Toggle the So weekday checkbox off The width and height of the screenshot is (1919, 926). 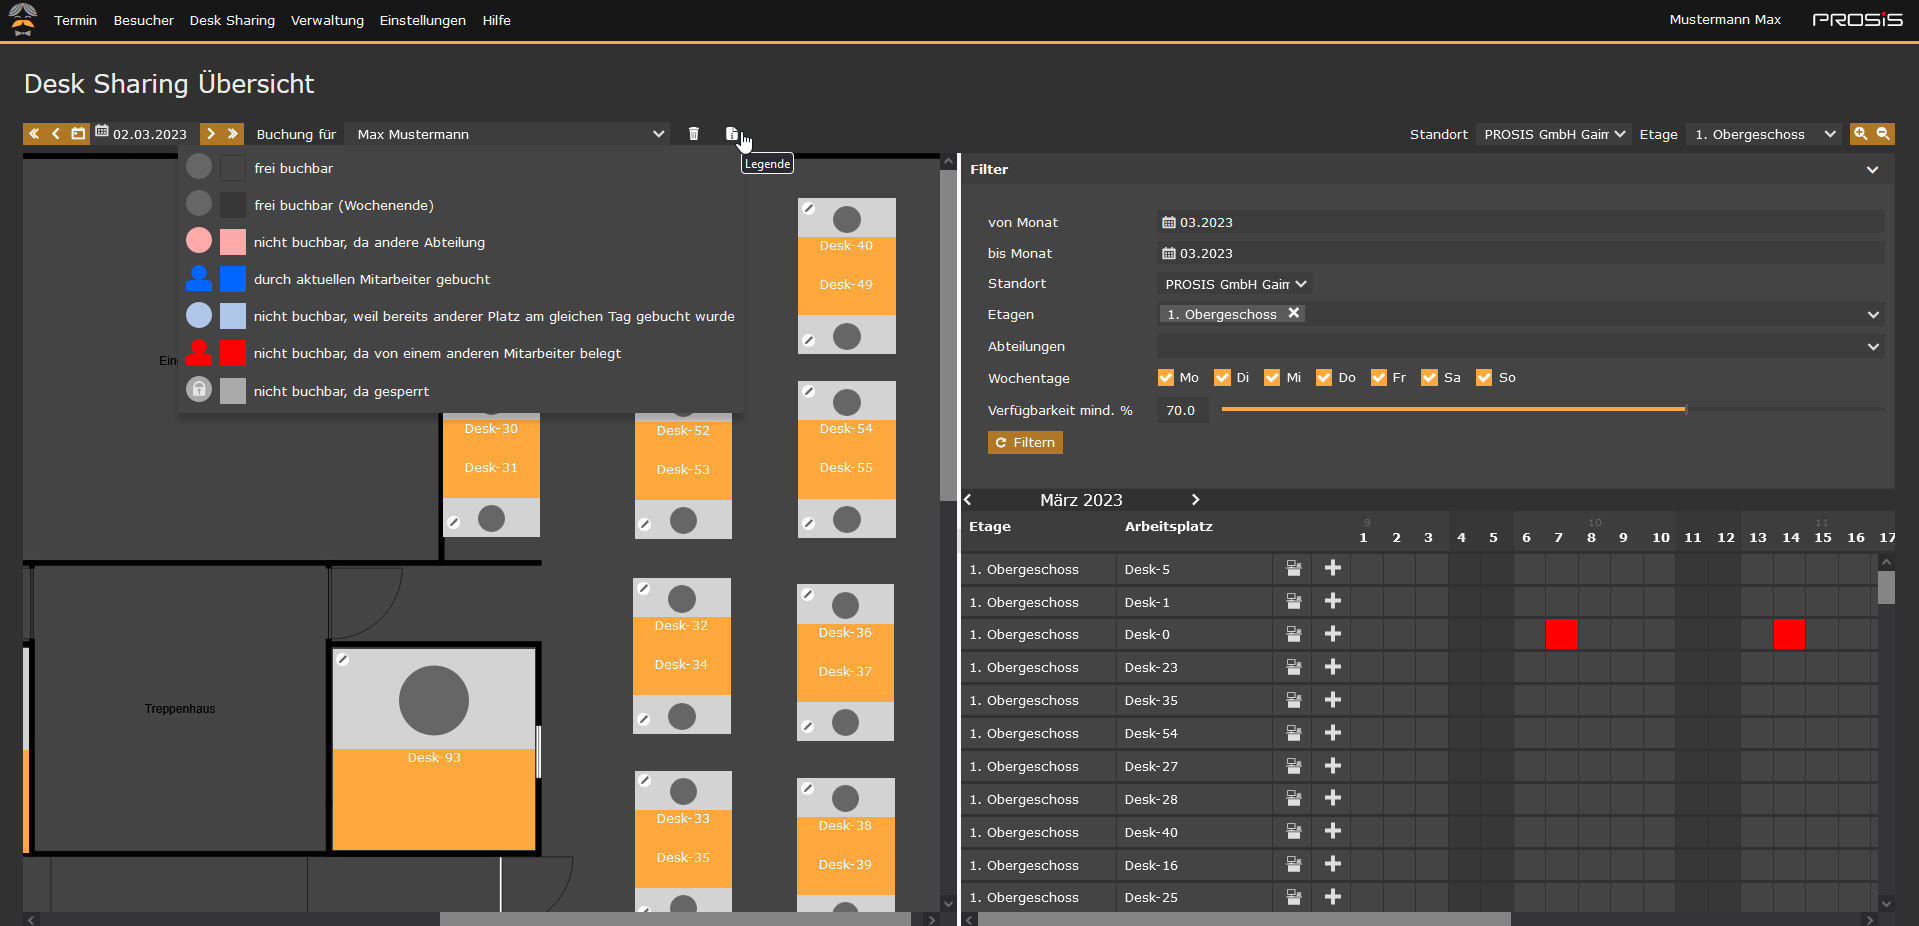click(1485, 377)
